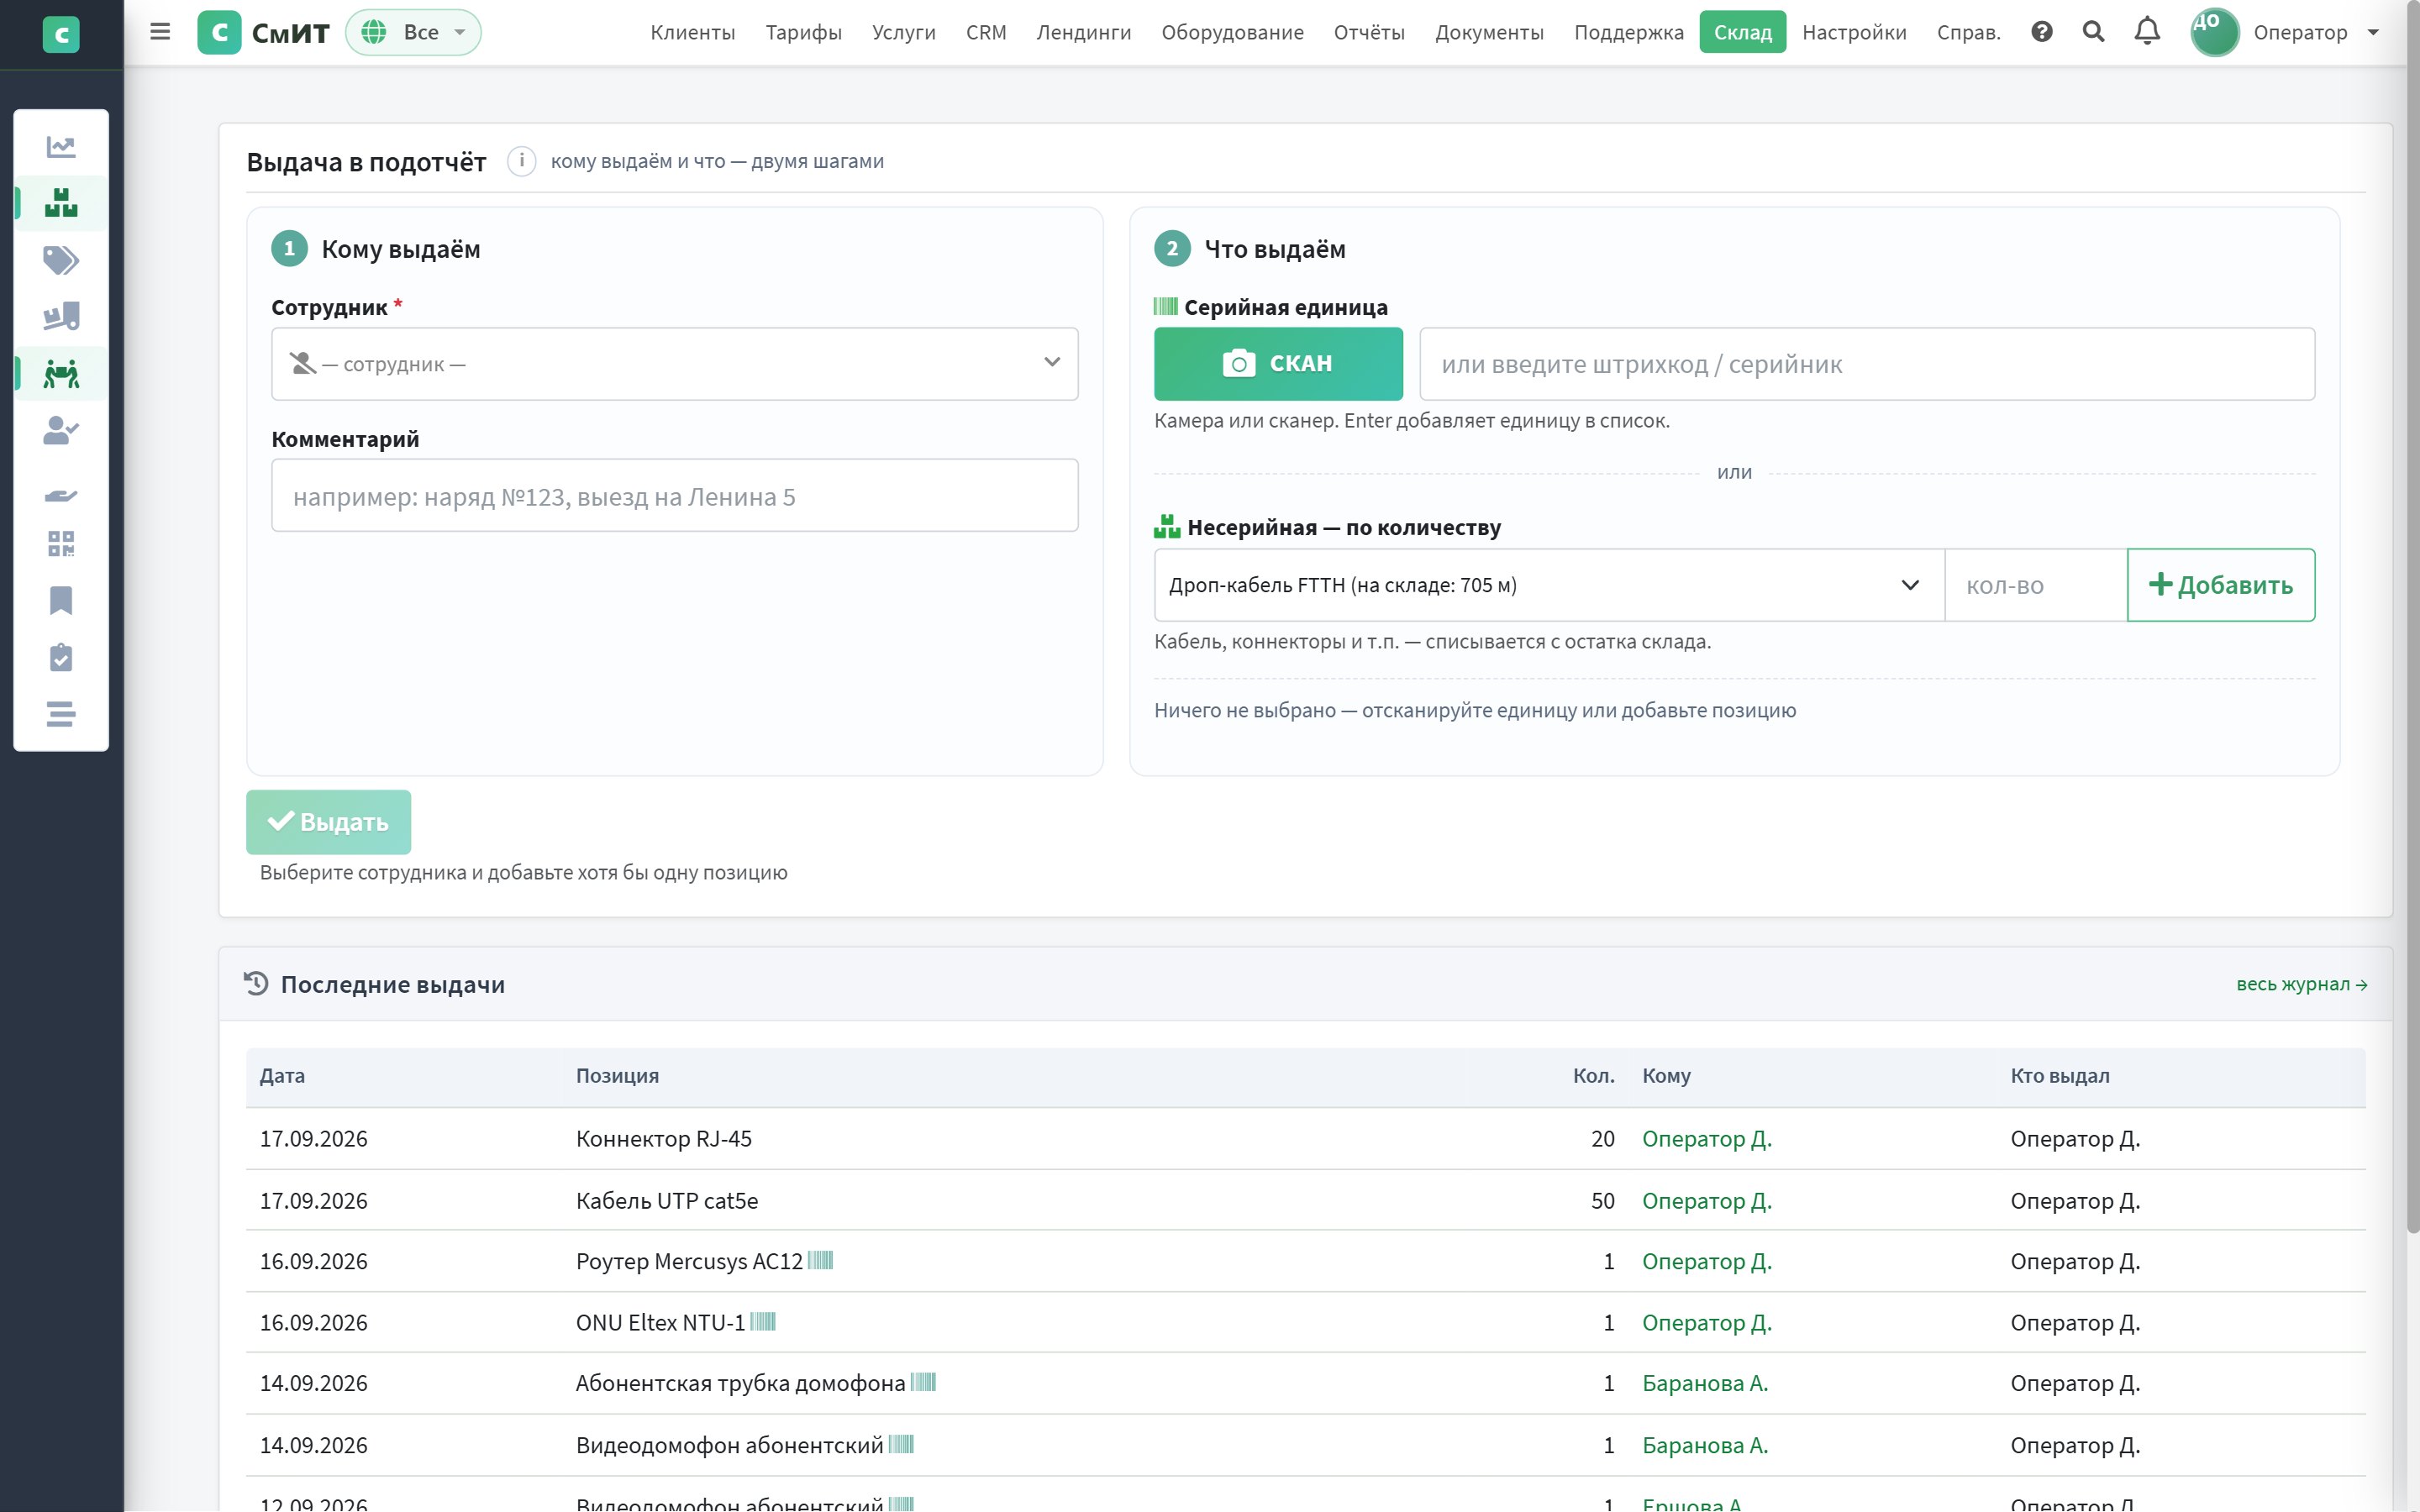Open the Клиенты menu
This screenshot has height=1512, width=2420.
[x=693, y=32]
